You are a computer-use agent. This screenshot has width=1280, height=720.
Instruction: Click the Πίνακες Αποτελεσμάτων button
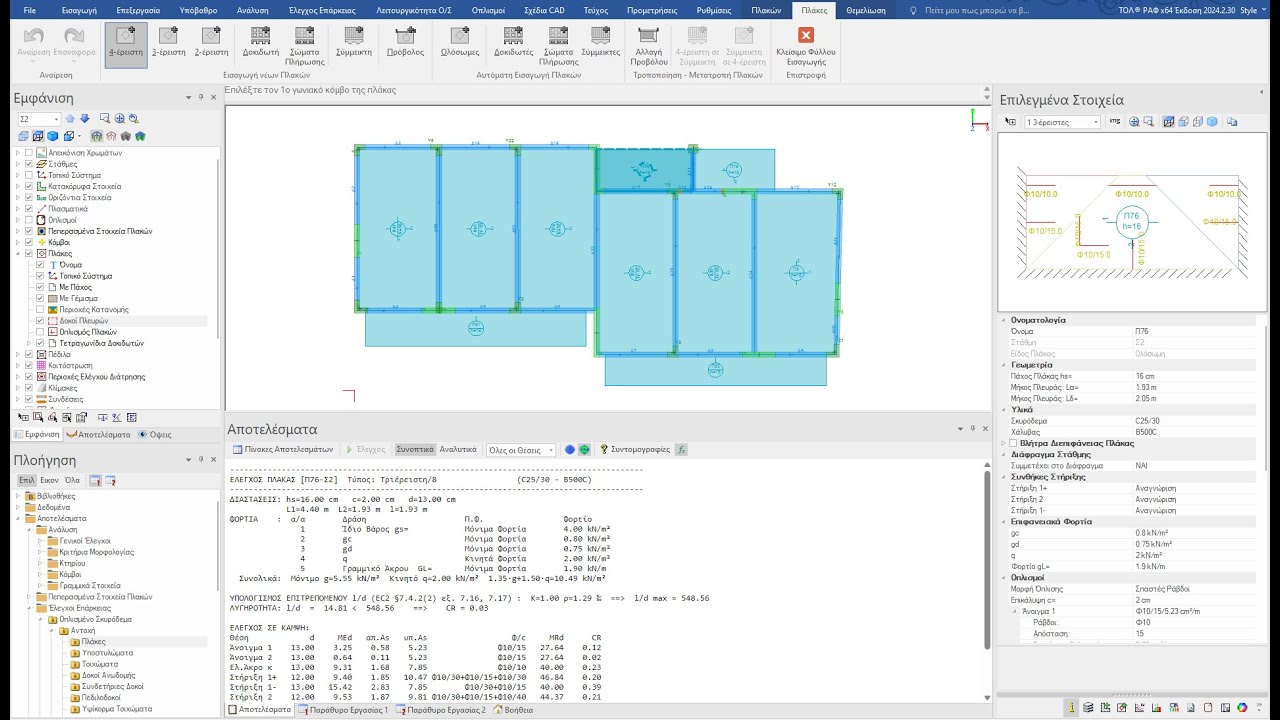point(282,450)
